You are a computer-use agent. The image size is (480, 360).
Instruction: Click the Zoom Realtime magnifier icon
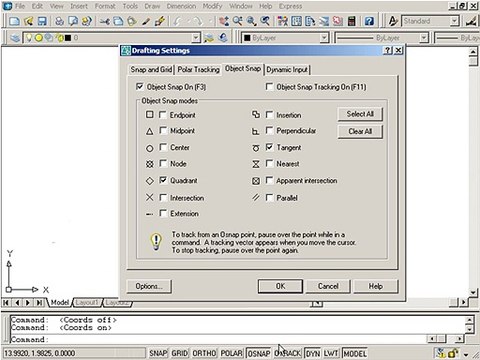click(237, 21)
